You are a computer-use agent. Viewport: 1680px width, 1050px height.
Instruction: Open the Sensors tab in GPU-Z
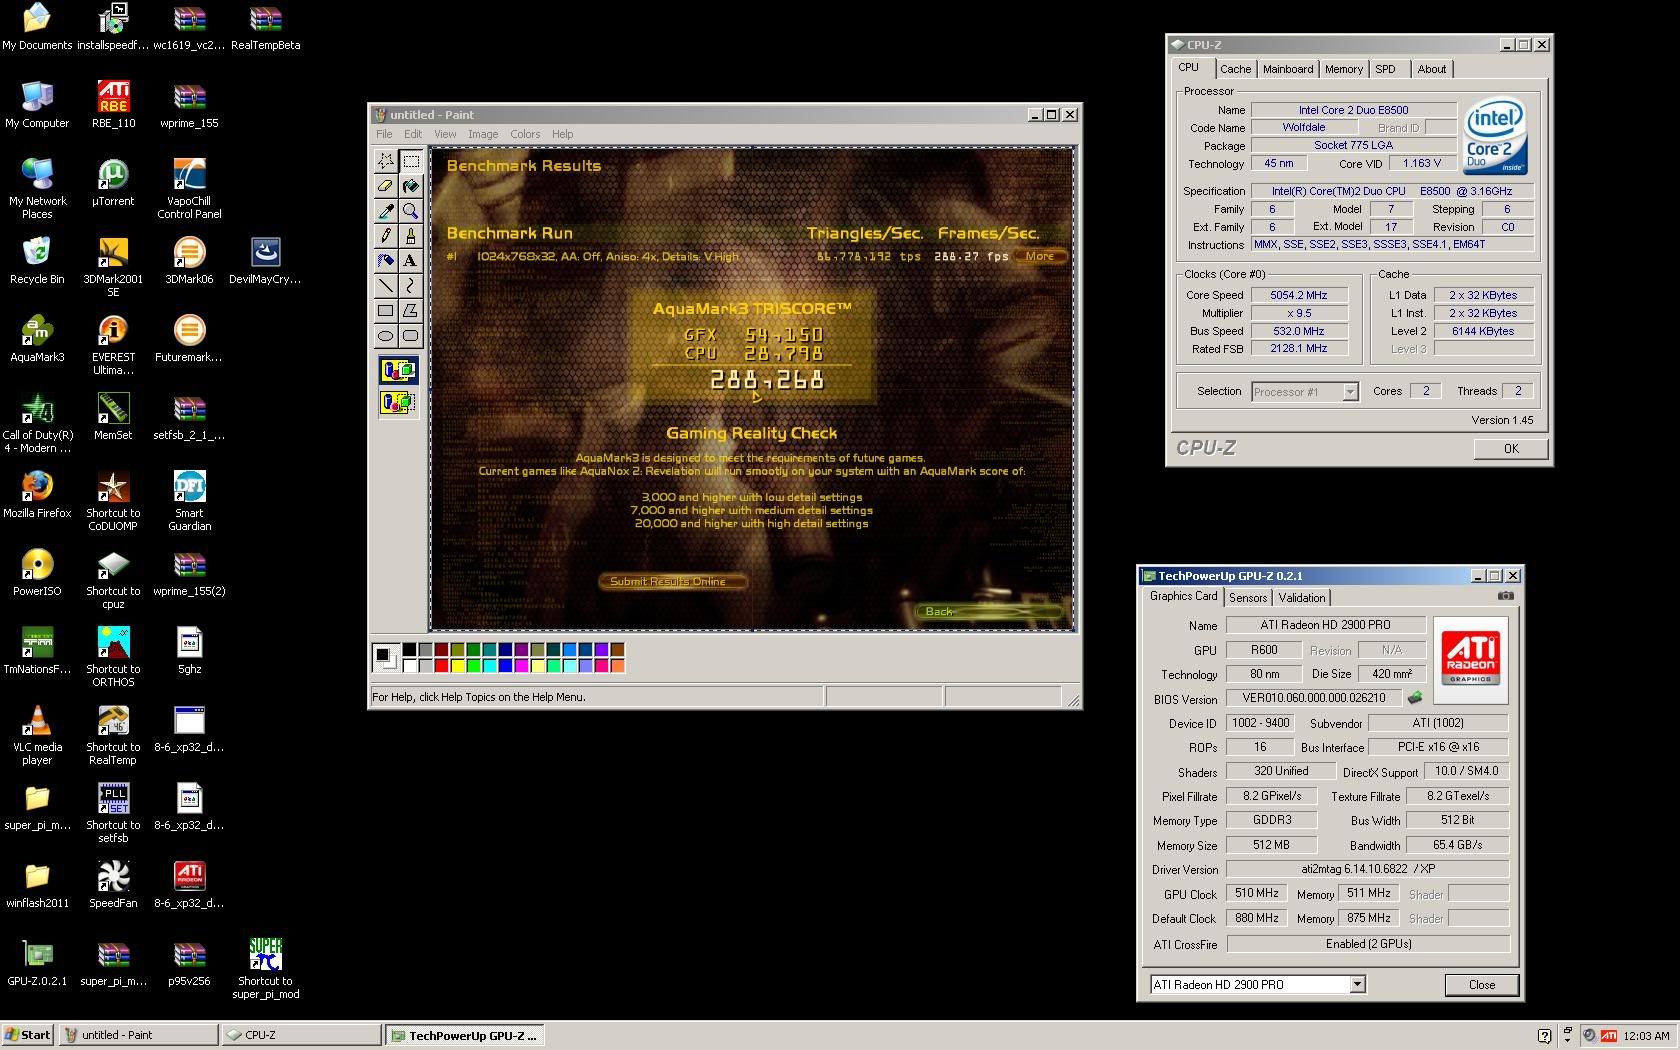[x=1248, y=598]
